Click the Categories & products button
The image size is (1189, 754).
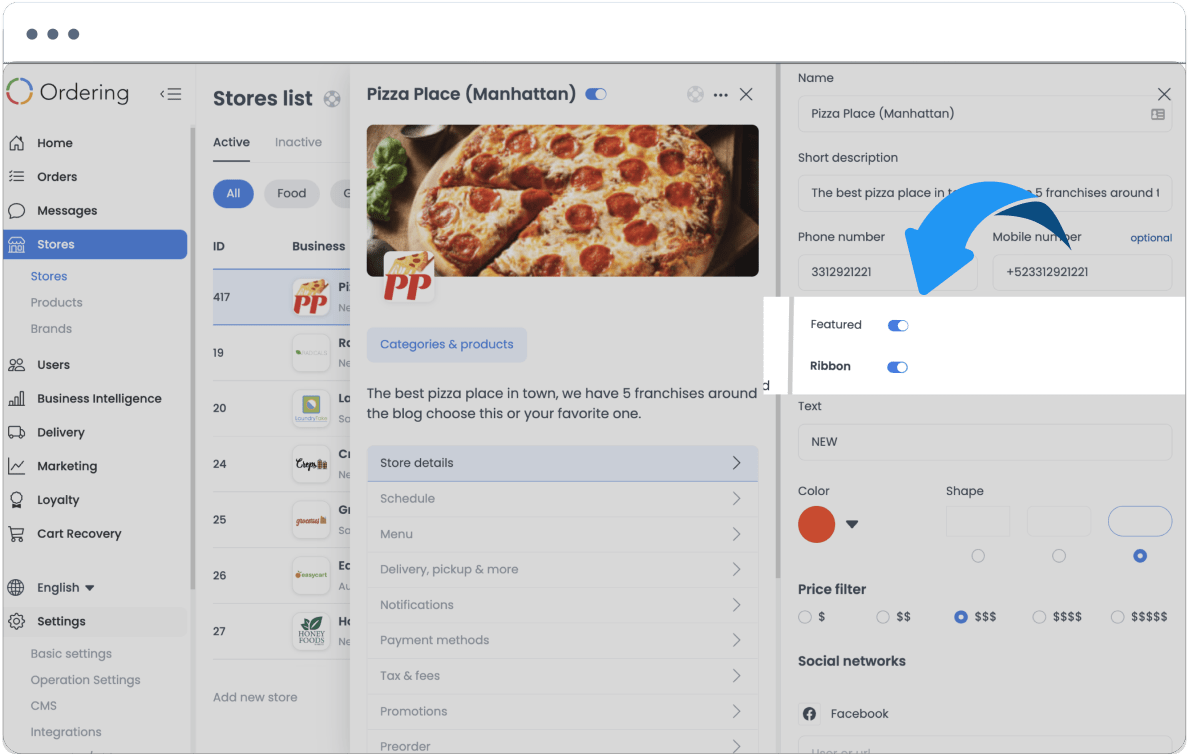pyautogui.click(x=447, y=344)
